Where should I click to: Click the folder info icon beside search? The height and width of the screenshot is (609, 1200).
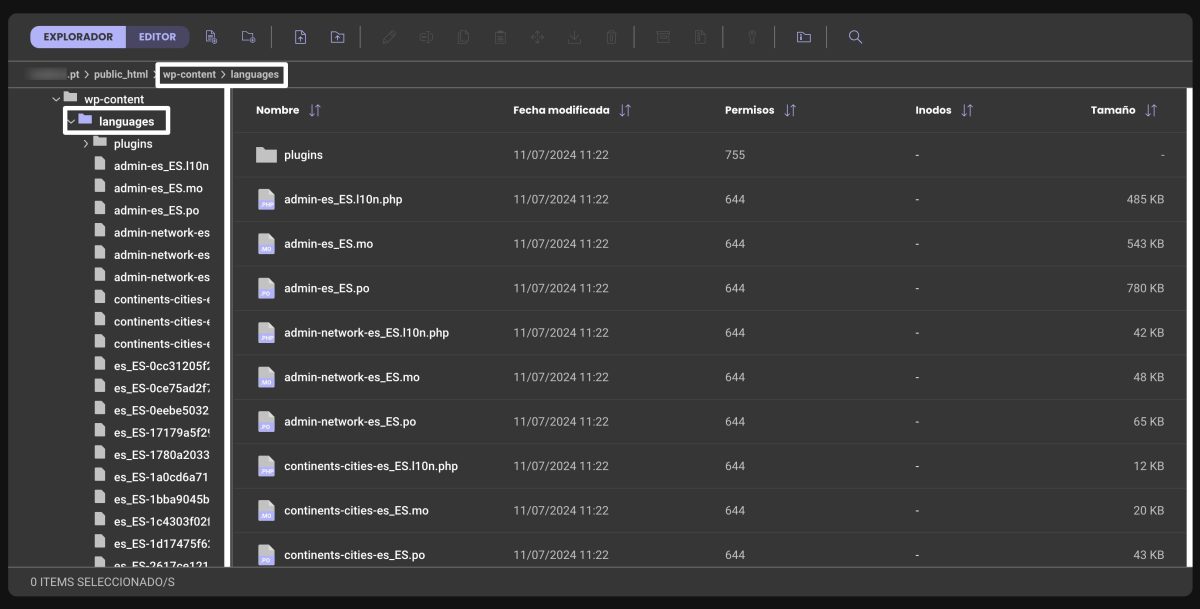(803, 37)
